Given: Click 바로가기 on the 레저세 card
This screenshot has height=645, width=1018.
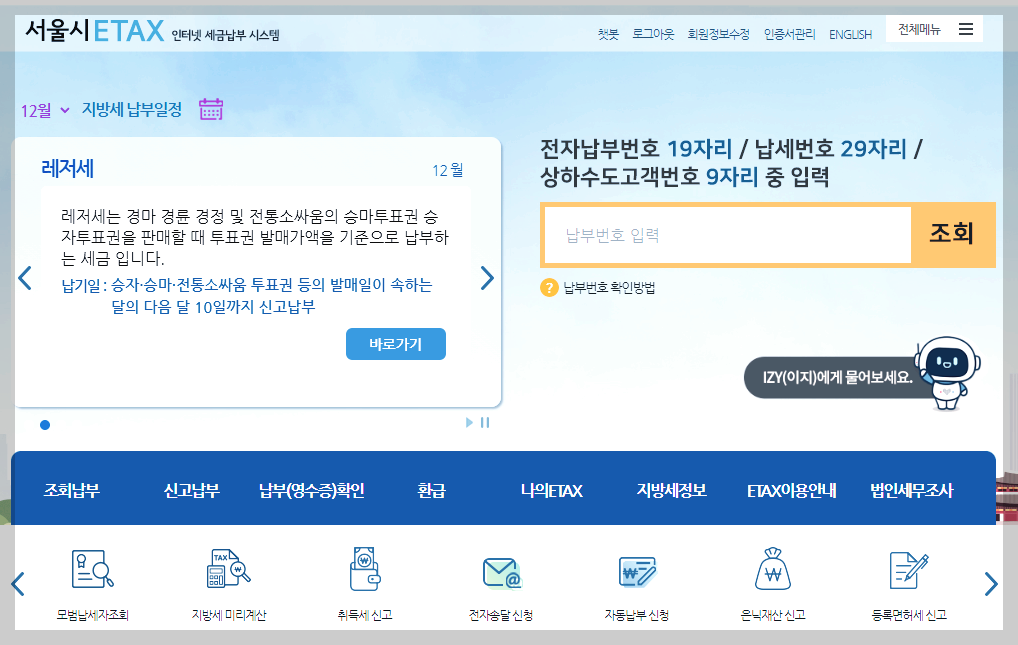Looking at the screenshot, I should tap(396, 343).
